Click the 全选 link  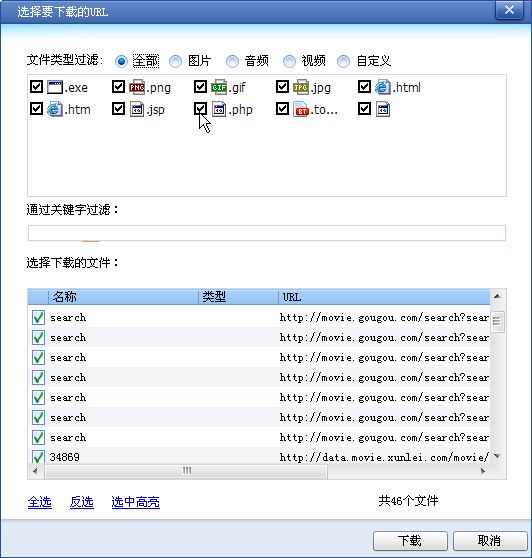(39, 502)
